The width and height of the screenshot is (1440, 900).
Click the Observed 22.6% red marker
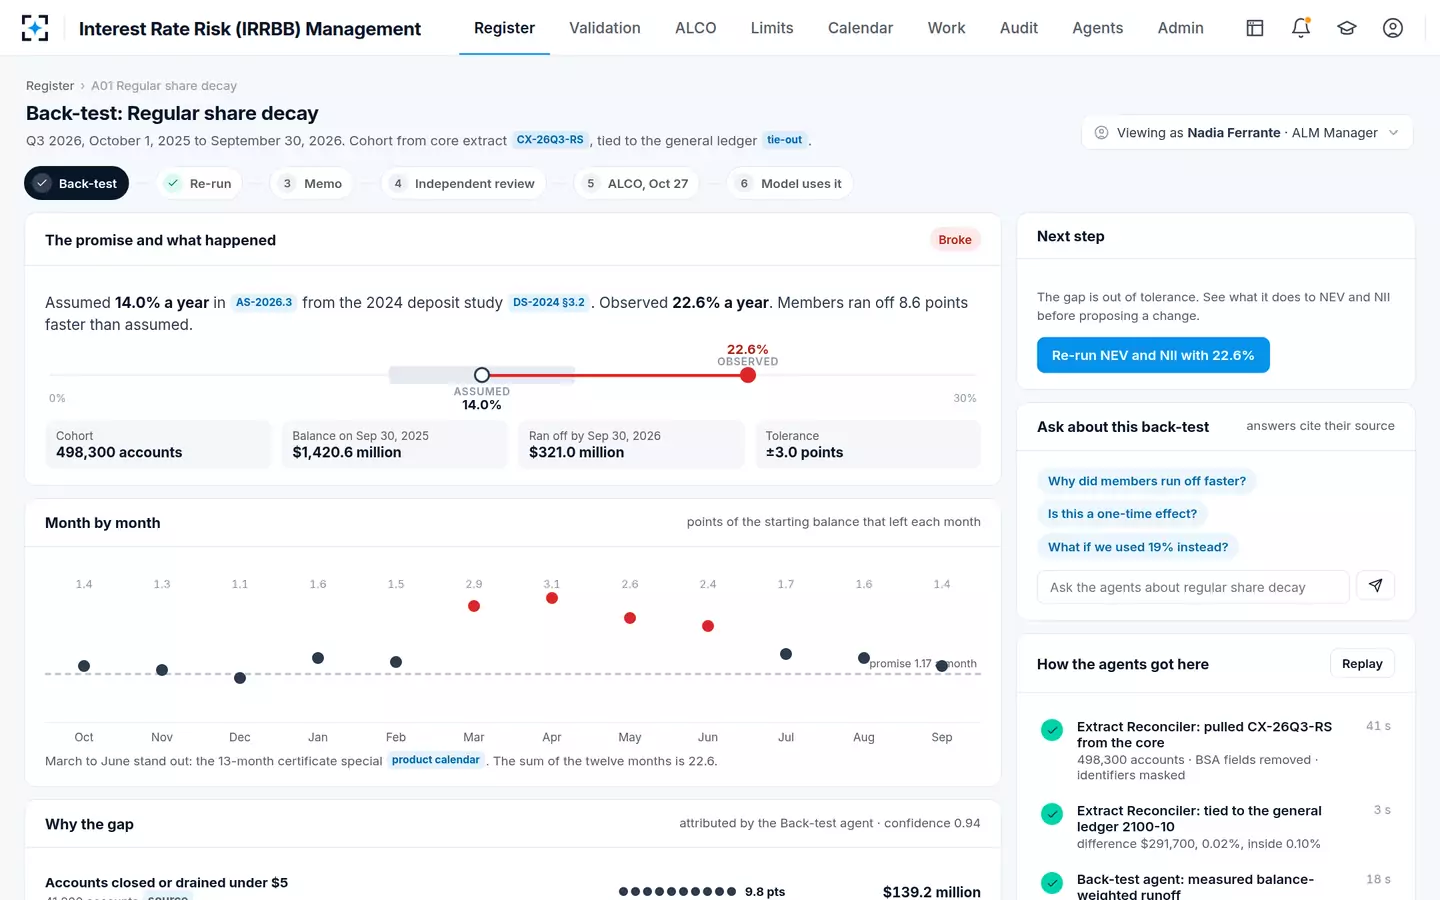tap(748, 375)
